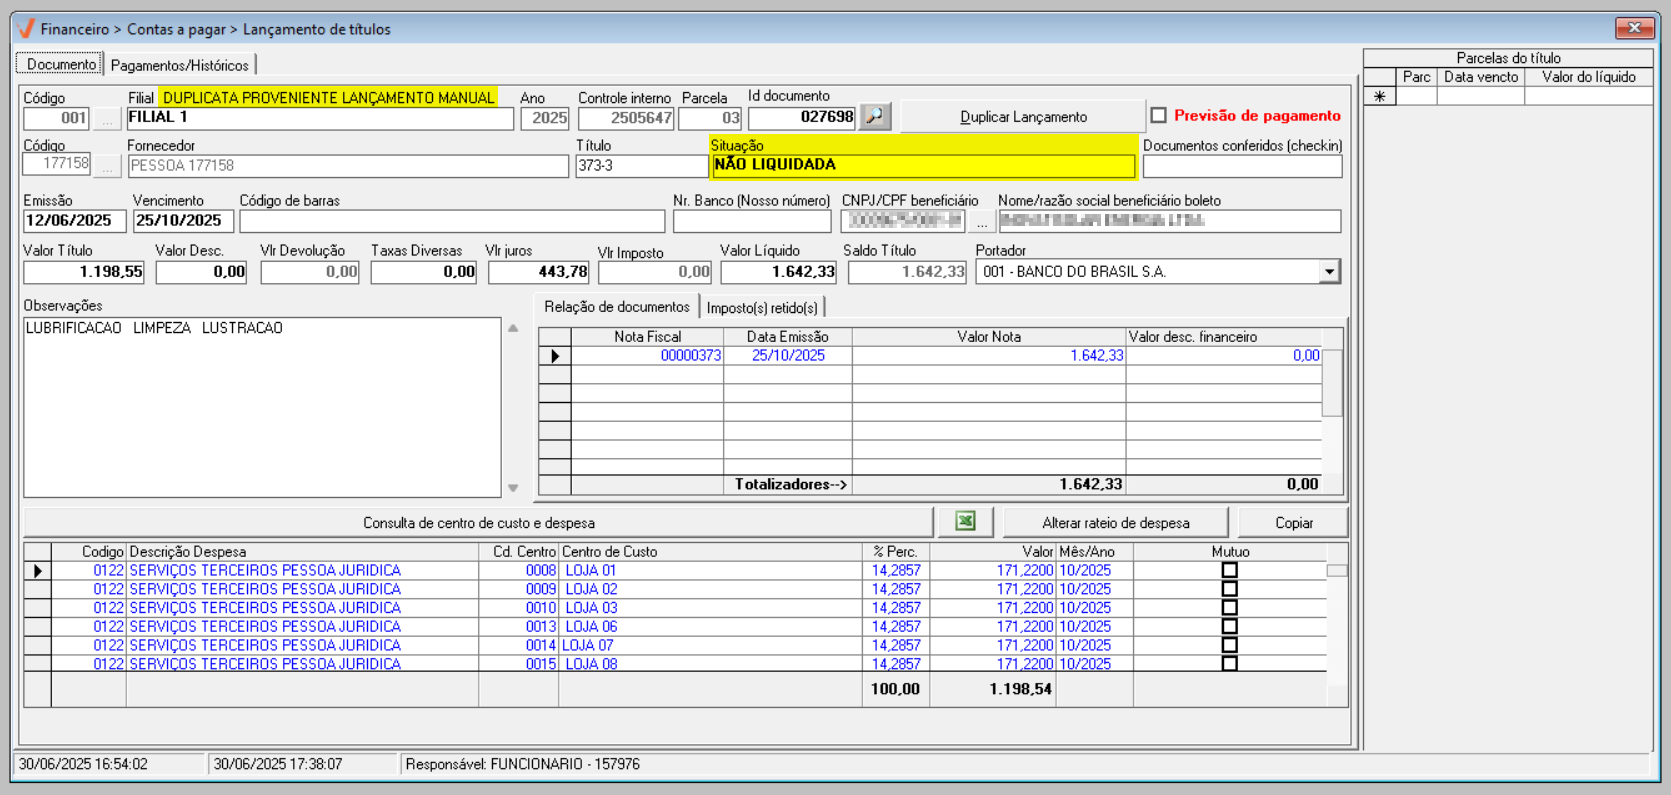This screenshot has height=795, width=1671.
Task: Open Fornecedor lookup ellipsis button
Action: [x=107, y=165]
